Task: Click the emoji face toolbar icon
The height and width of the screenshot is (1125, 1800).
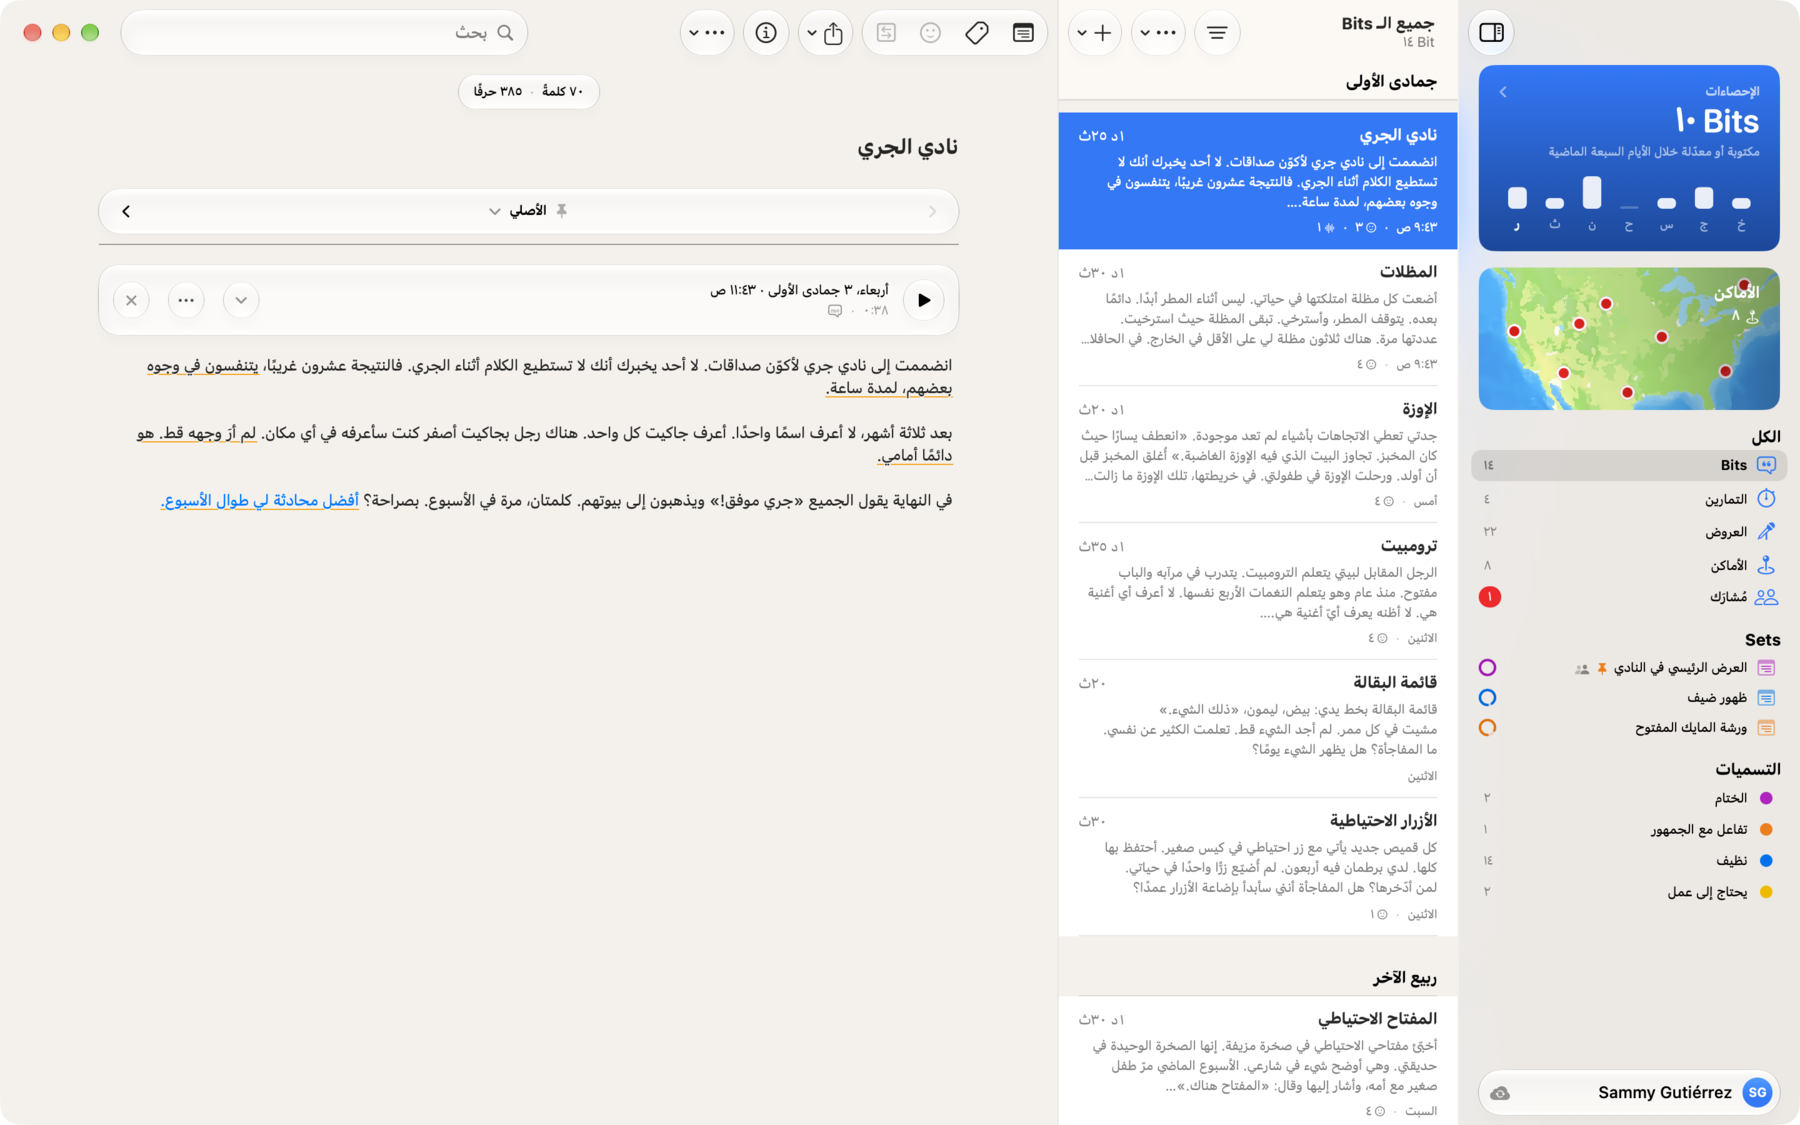Action: [930, 33]
